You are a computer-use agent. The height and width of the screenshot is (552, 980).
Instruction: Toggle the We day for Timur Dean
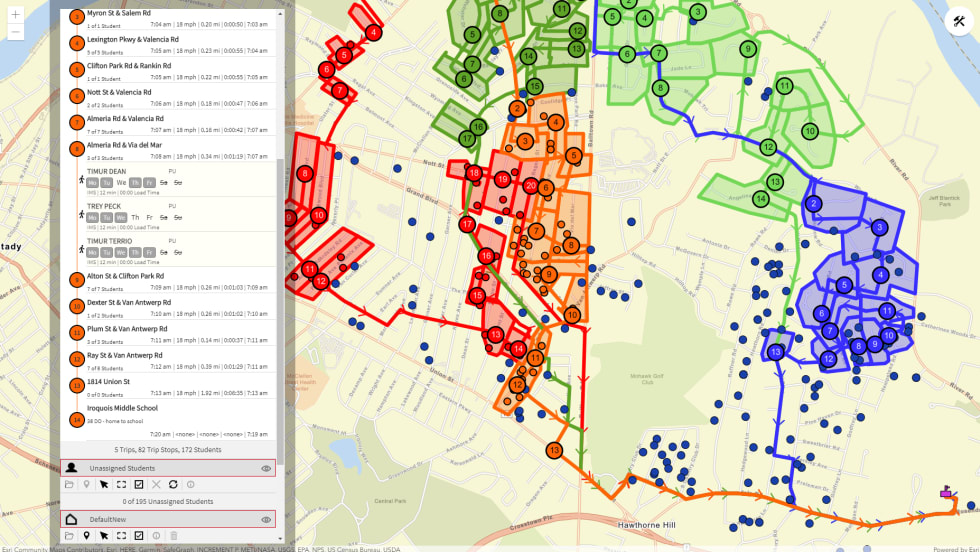coord(121,183)
